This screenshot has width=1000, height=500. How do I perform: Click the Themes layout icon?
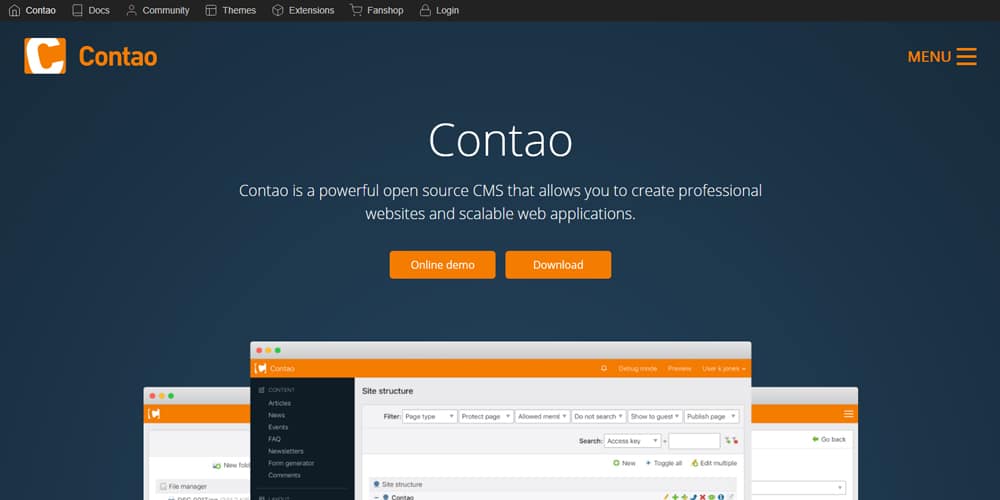[x=211, y=10]
